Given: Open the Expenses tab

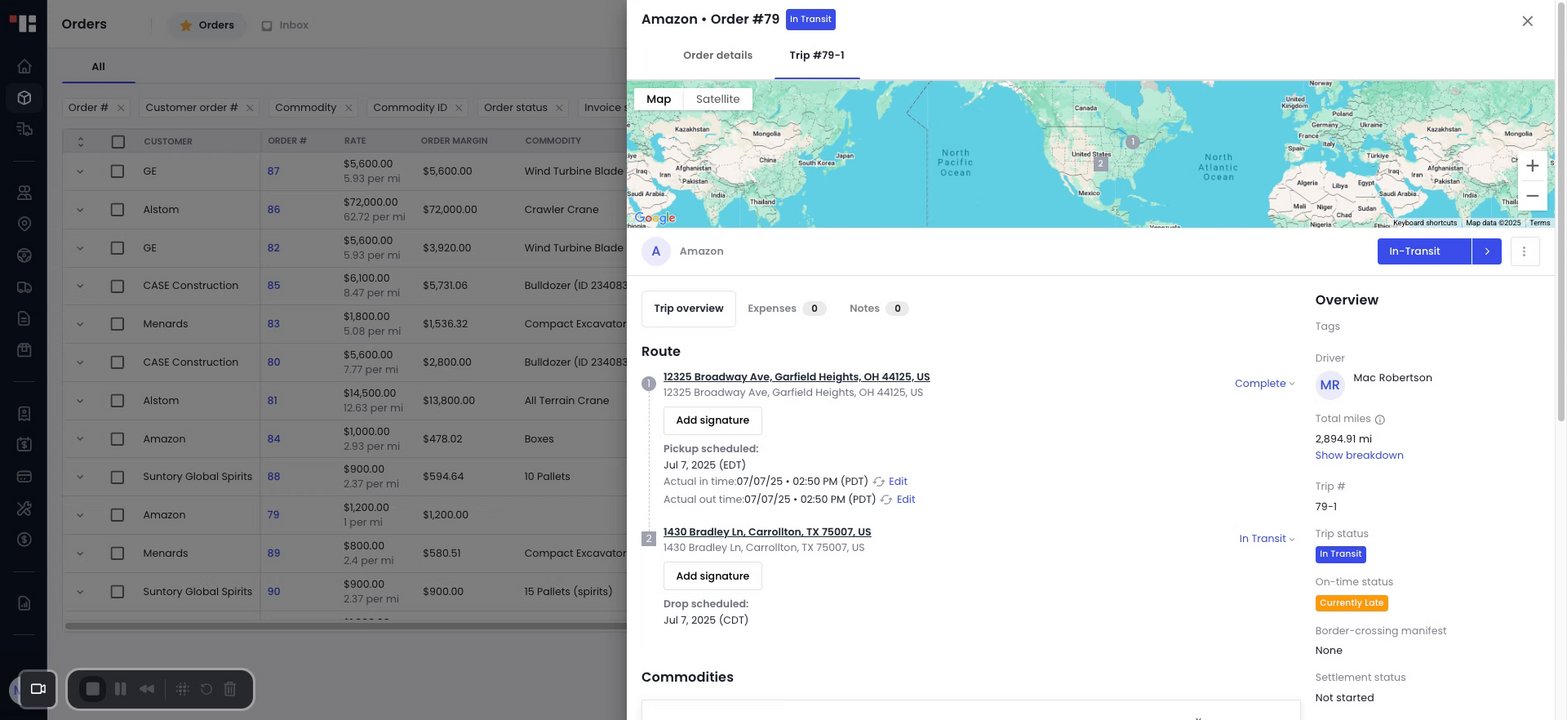Looking at the screenshot, I should pos(787,309).
